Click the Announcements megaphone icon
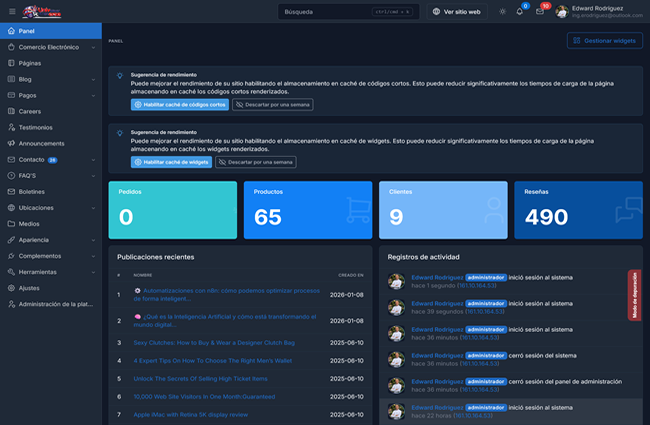The image size is (650, 425). pyautogui.click(x=11, y=143)
